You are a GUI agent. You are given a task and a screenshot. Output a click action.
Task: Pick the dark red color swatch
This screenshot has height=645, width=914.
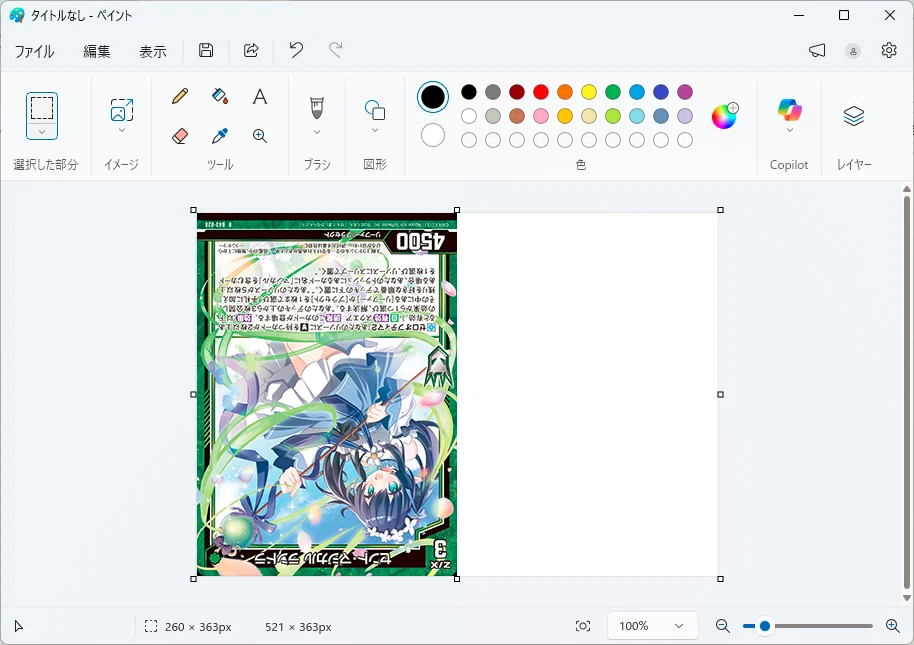pos(517,92)
